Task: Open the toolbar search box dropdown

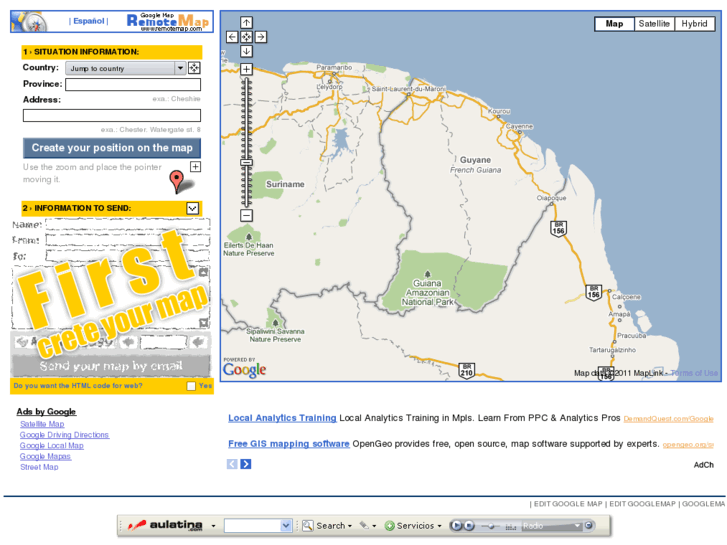Action: [286, 526]
